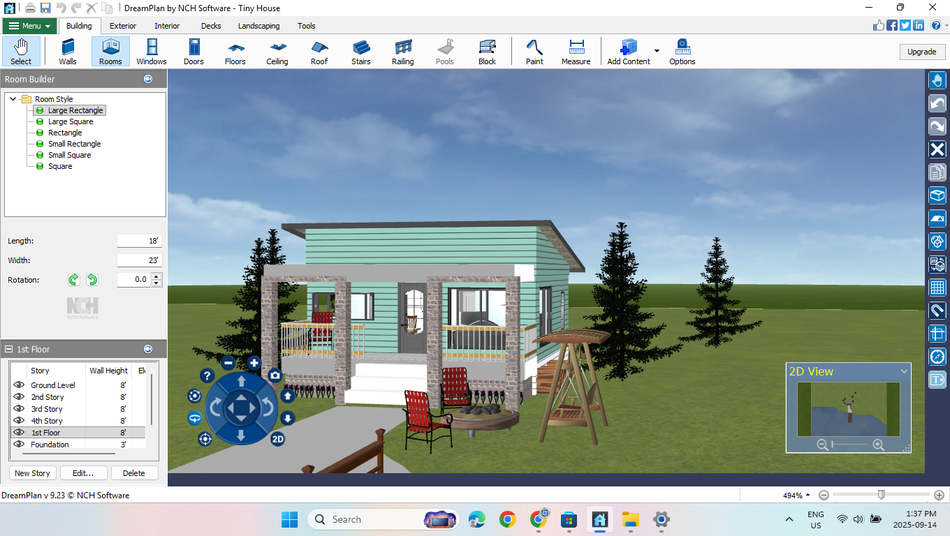Viewport: 950px width, 536px height.
Task: Click the compass icon in right sidebar
Action: tap(937, 357)
